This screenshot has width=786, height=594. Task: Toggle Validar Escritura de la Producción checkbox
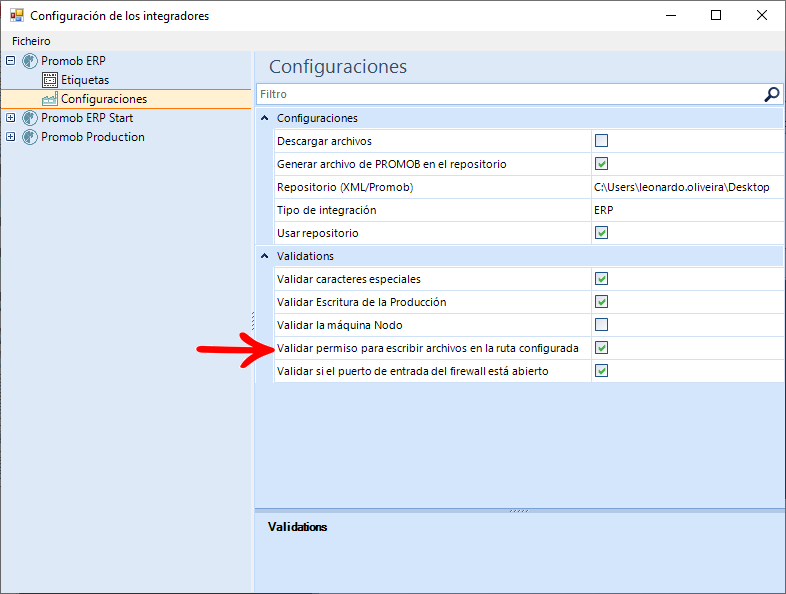click(x=602, y=302)
